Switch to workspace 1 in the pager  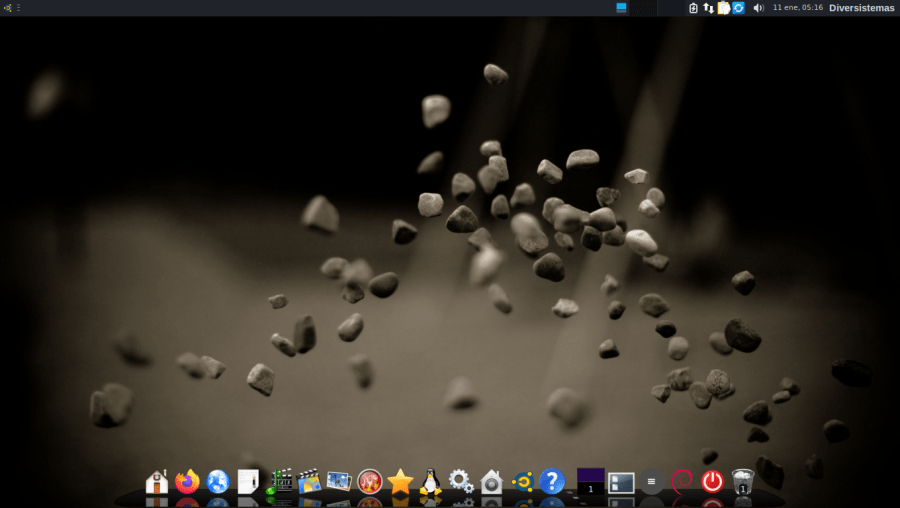591,482
